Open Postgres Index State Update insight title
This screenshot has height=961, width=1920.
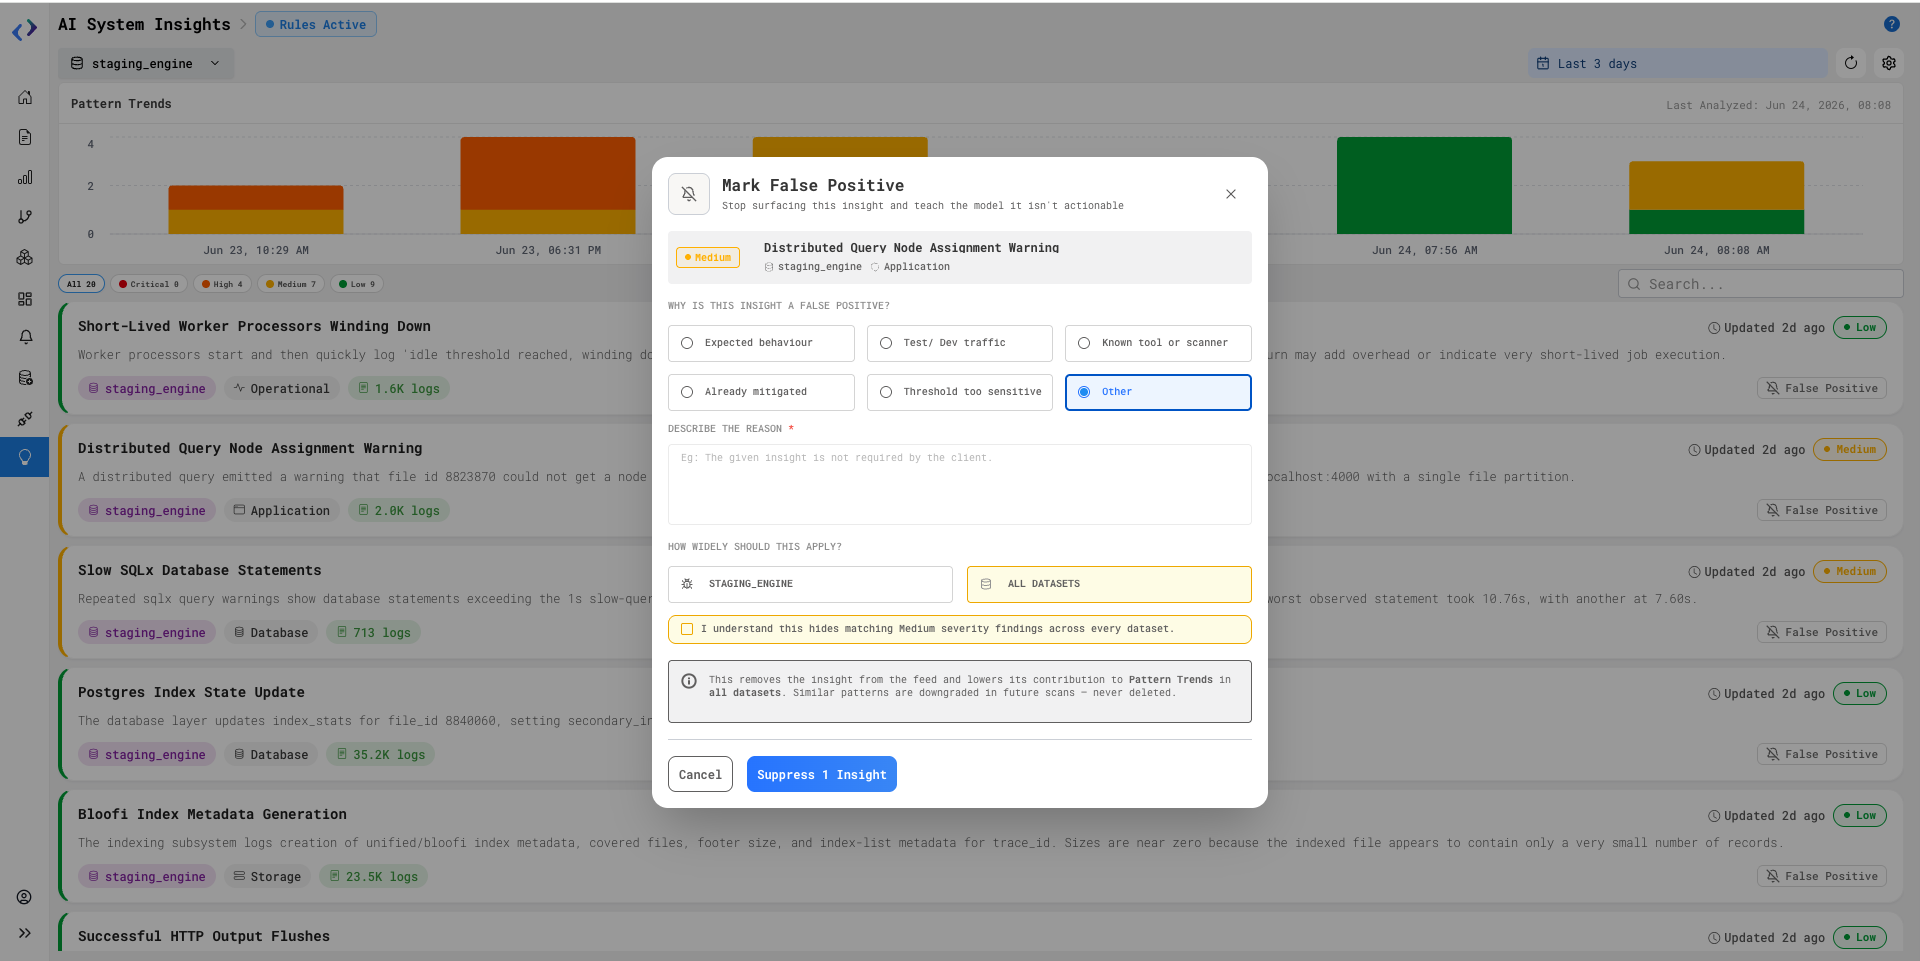[191, 692]
